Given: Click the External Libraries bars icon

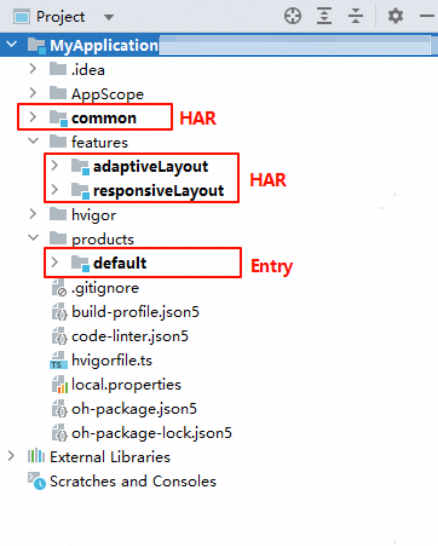Looking at the screenshot, I should click(x=36, y=456).
